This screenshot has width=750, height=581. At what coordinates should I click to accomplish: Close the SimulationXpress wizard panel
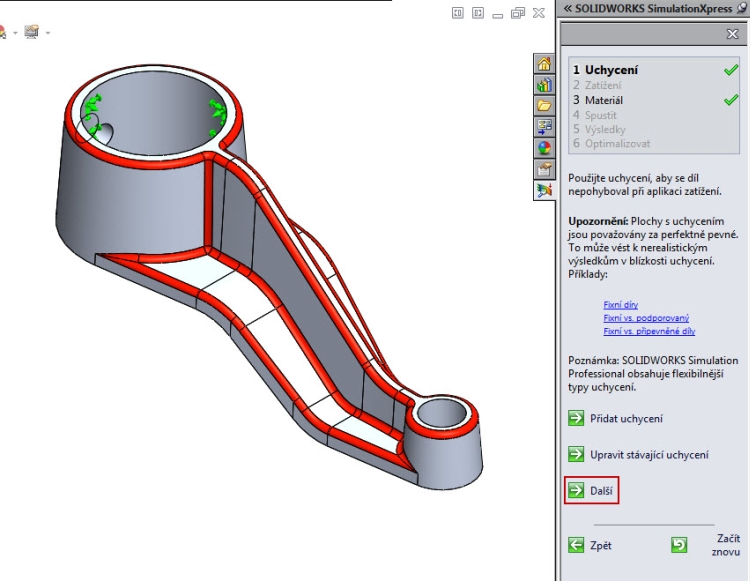(732, 34)
